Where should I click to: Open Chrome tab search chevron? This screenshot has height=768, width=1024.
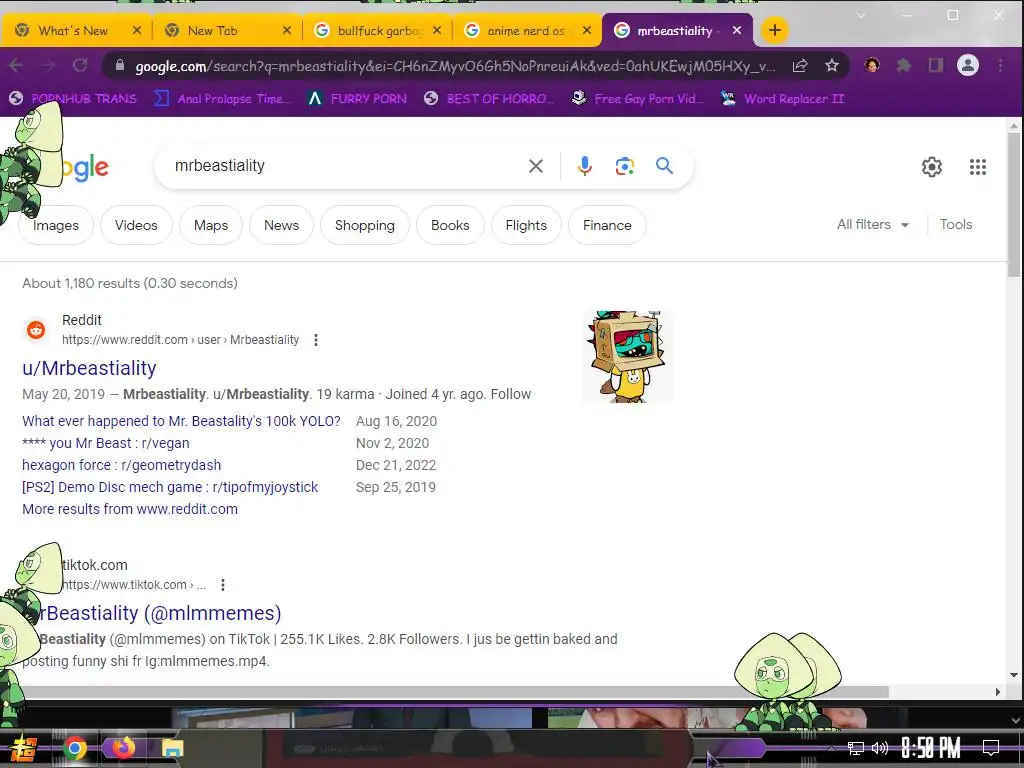(x=861, y=16)
